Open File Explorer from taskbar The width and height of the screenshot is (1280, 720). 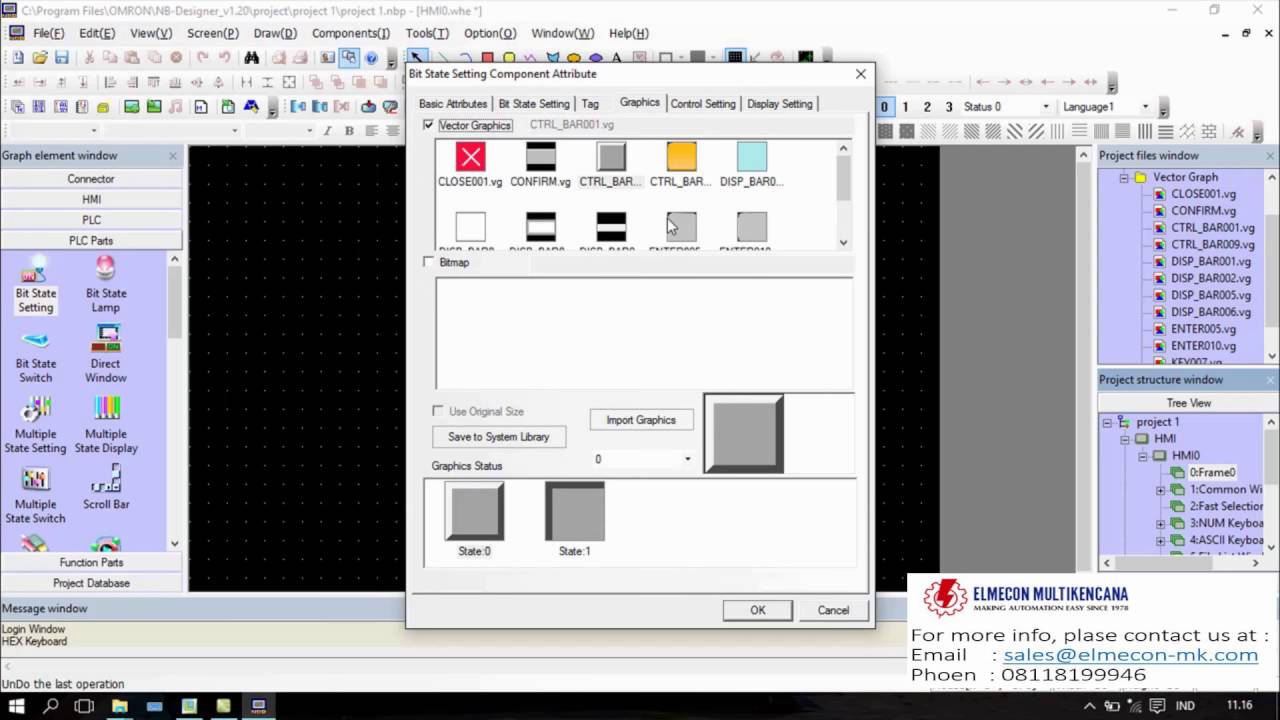(120, 706)
